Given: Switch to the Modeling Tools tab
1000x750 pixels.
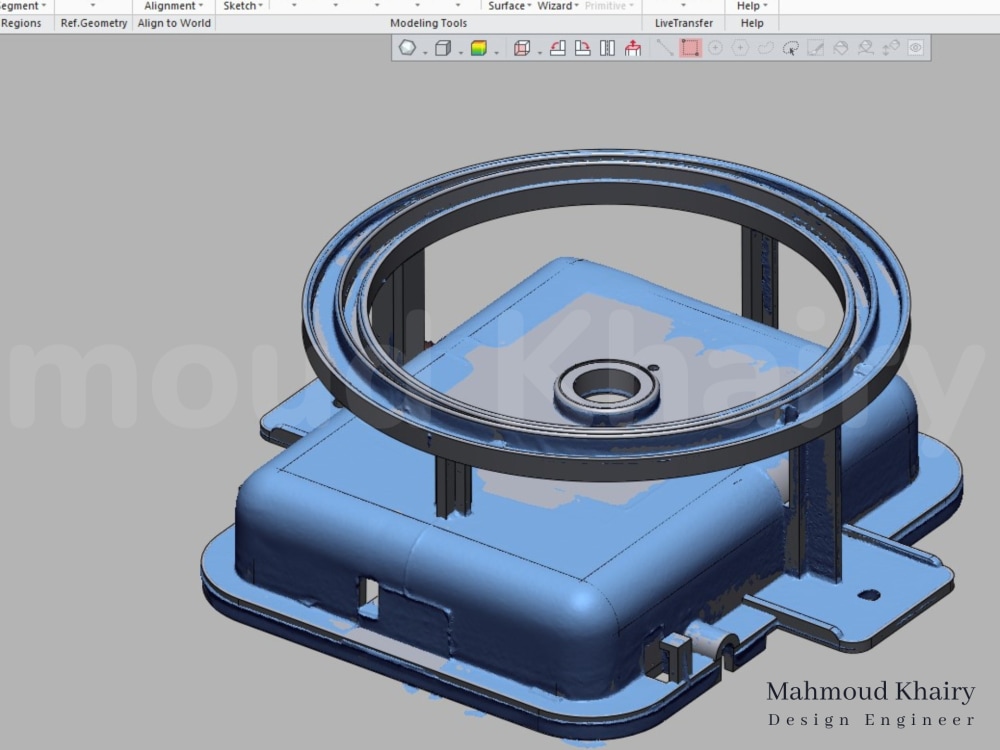Looking at the screenshot, I should [428, 23].
